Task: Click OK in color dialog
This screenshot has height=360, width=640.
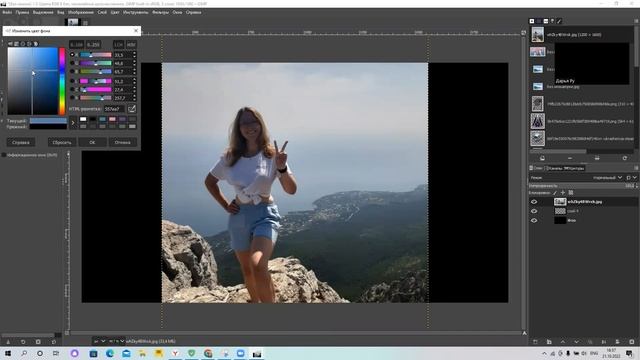Action: click(x=92, y=142)
